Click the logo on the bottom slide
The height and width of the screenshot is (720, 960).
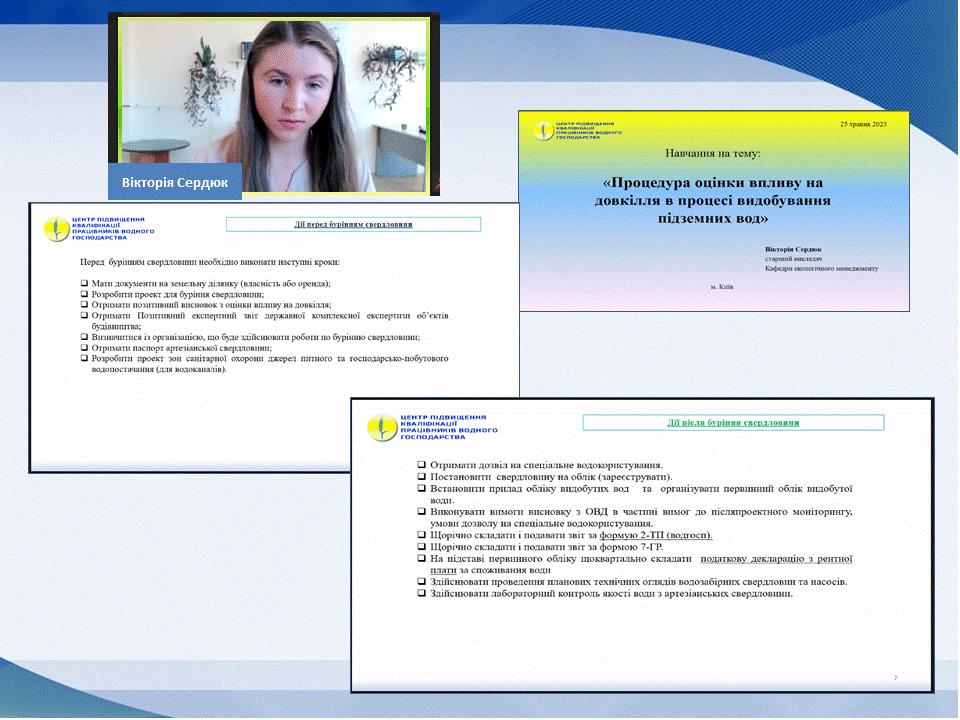381,427
